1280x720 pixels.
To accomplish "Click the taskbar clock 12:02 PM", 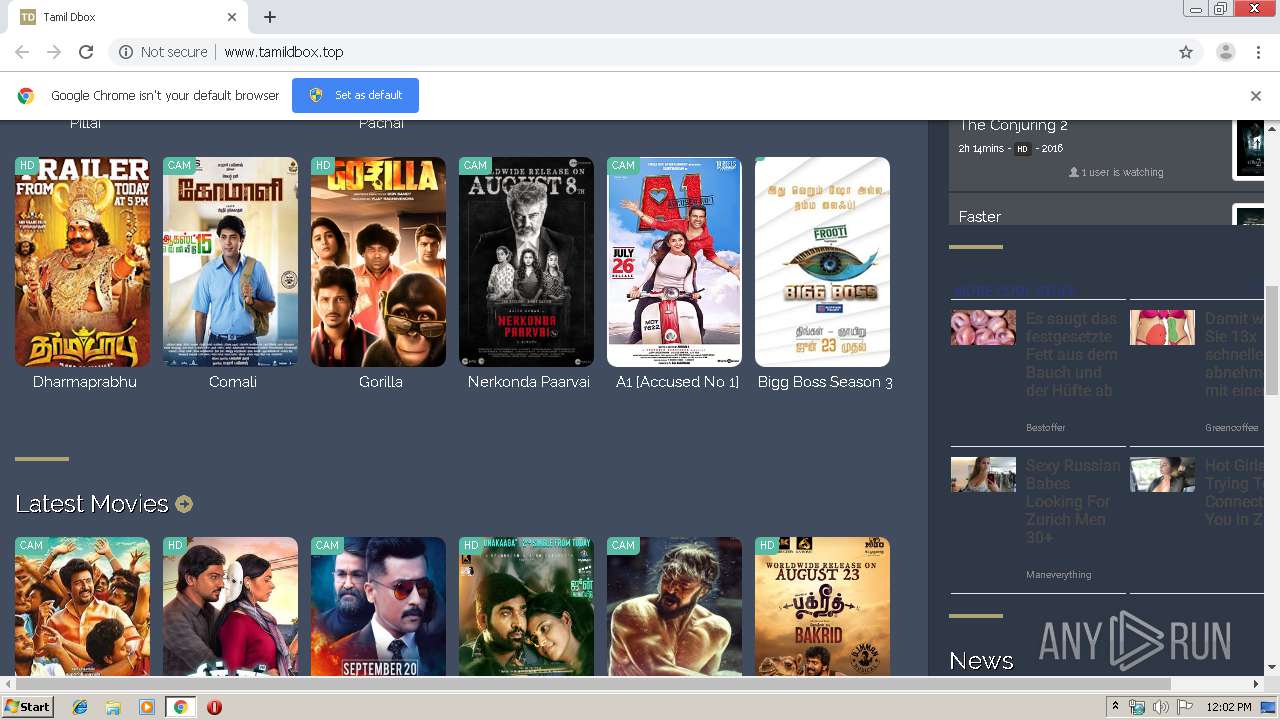I will (1229, 707).
